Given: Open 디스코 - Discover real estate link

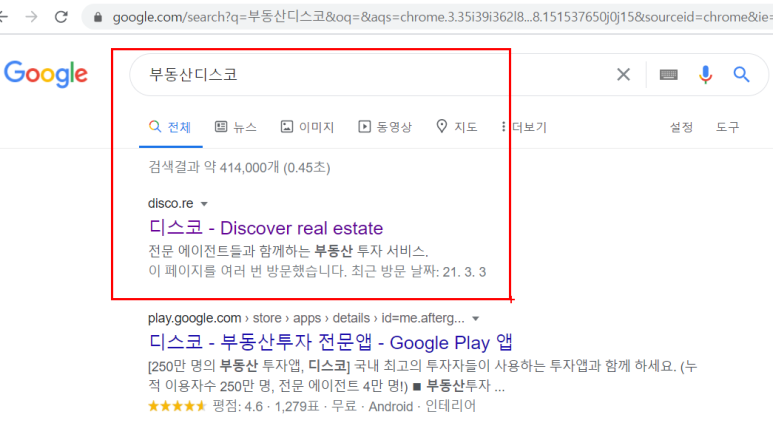Looking at the screenshot, I should [x=266, y=228].
